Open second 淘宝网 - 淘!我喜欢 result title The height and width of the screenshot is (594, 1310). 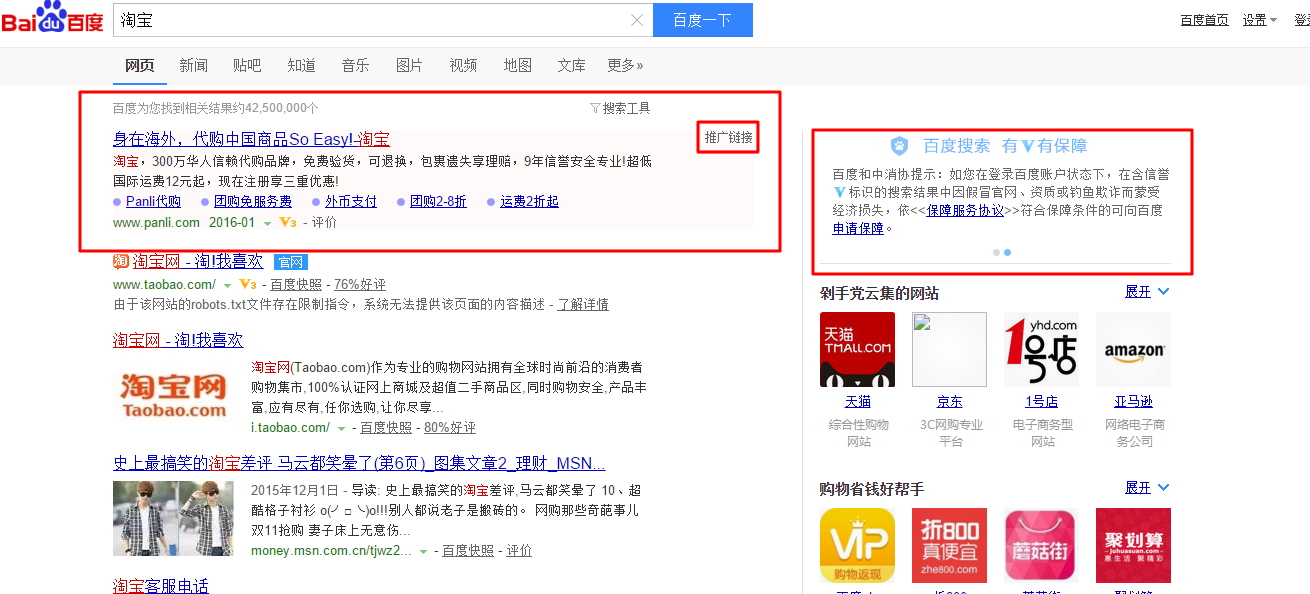click(177, 340)
